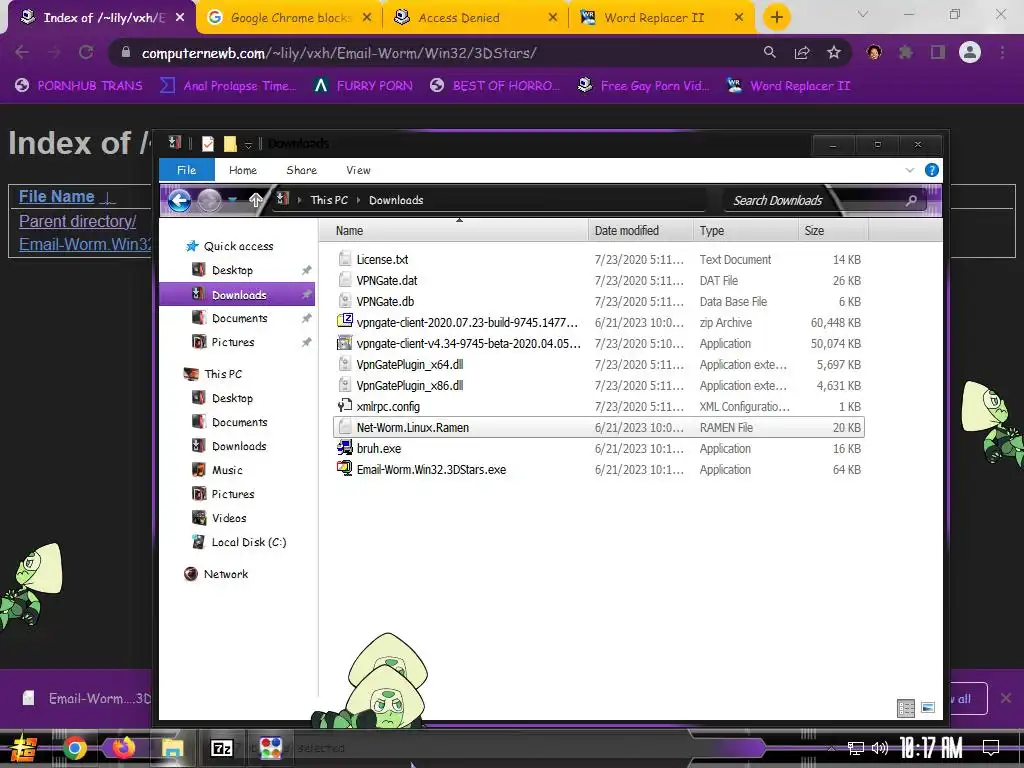Click the Start button on taskbar

[24, 748]
